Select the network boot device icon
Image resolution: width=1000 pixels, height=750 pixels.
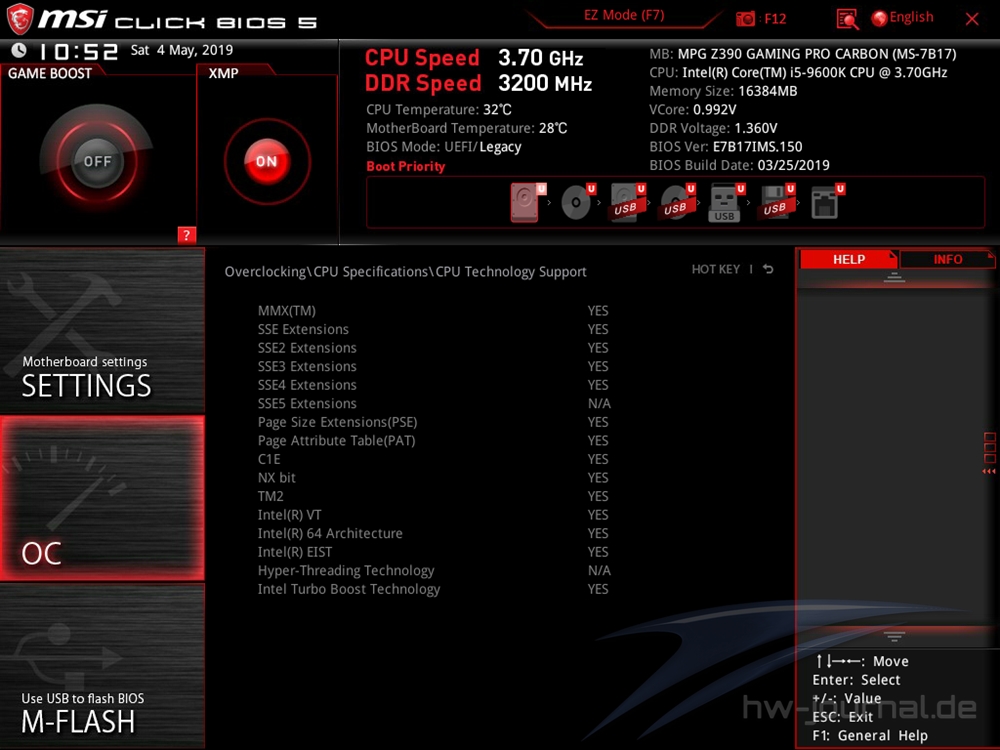point(827,202)
